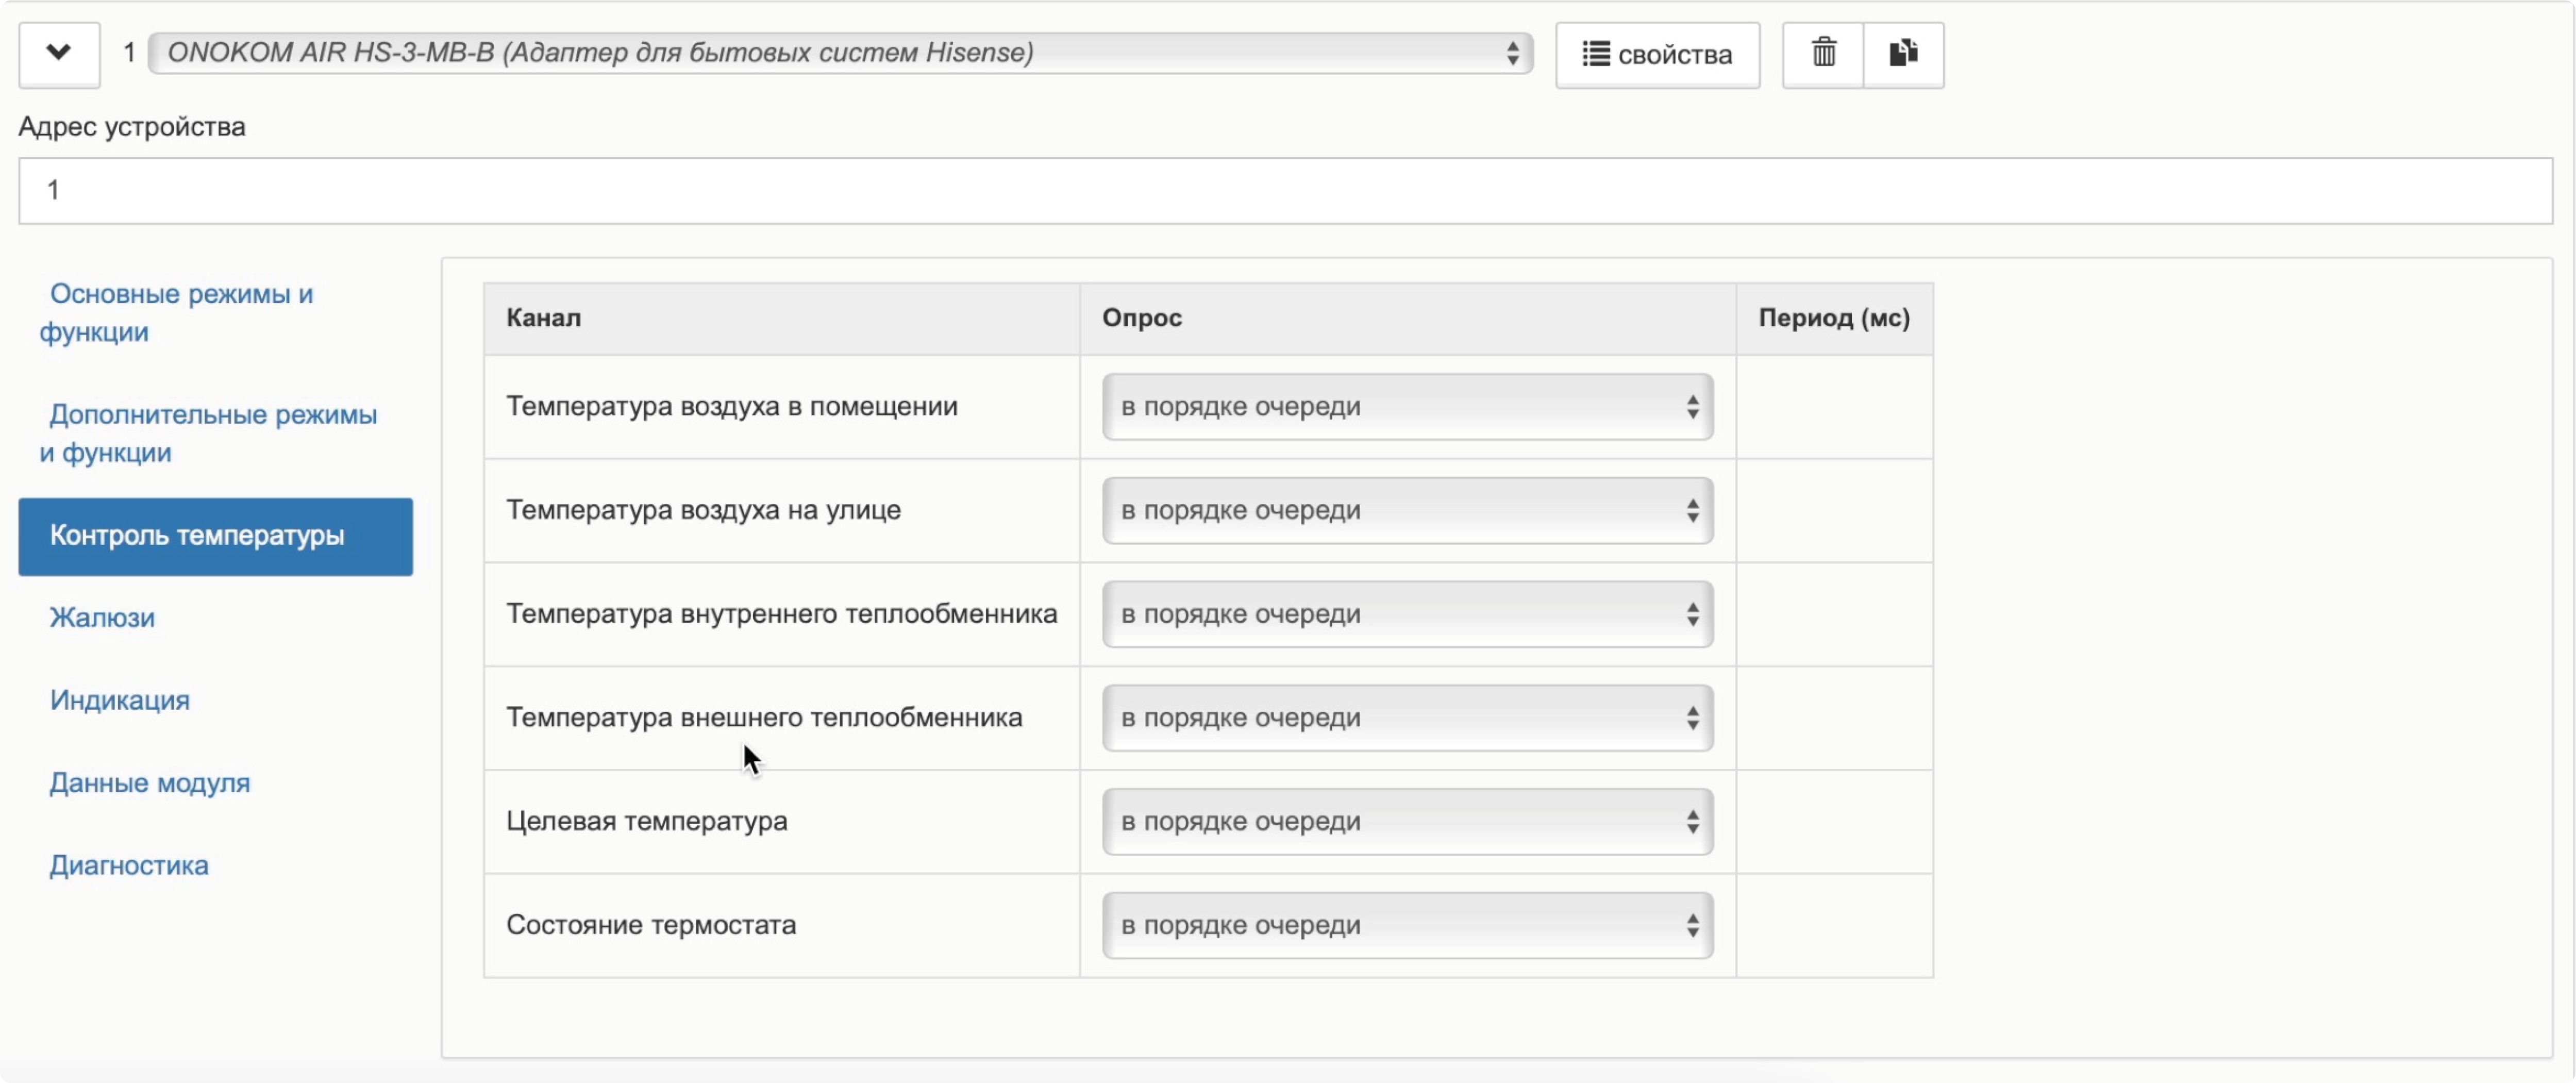Expand polling select for внешнего теплообменника
2576x1083 pixels.
pos(1406,718)
